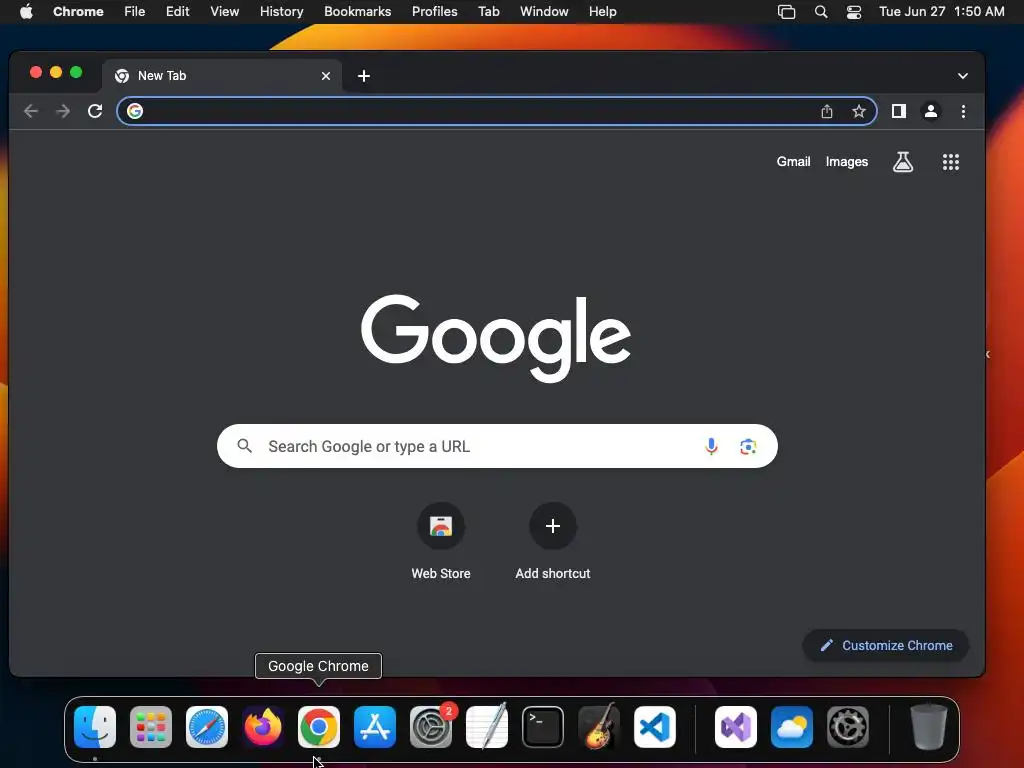Open System Settings with the badge in Dock
This screenshot has width=1024, height=768.
click(431, 727)
